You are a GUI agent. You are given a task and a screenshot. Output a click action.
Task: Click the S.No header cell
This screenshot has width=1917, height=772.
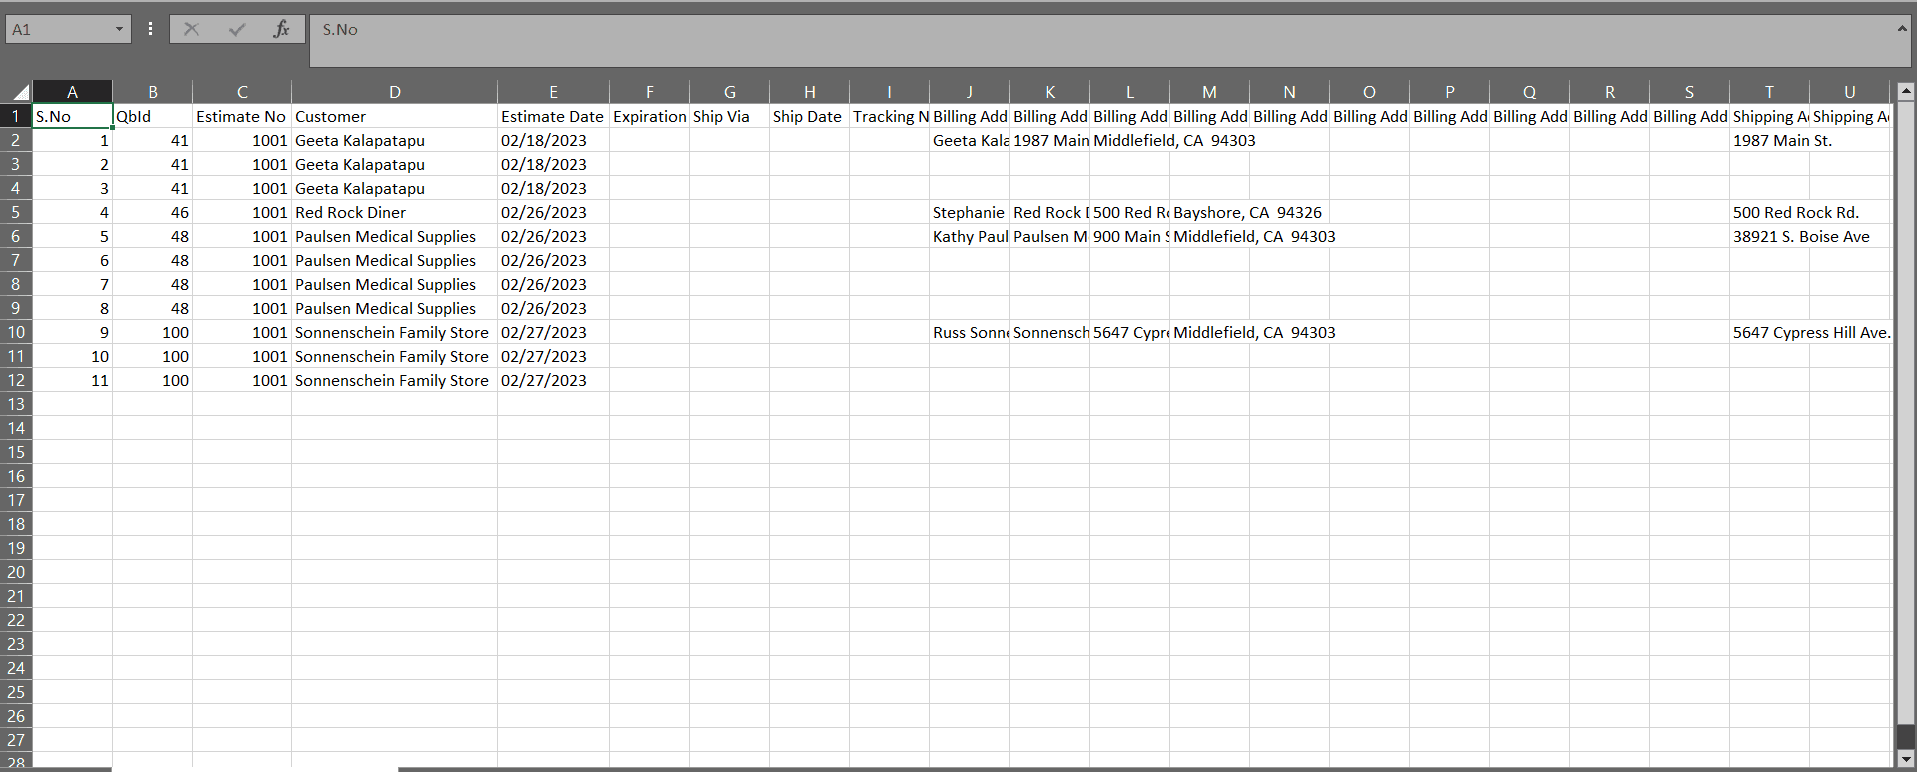point(72,116)
